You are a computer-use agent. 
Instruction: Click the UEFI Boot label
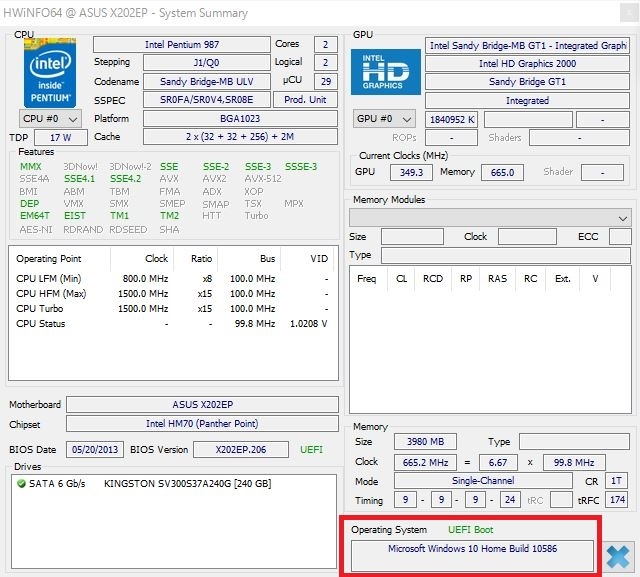pyautogui.click(x=471, y=530)
